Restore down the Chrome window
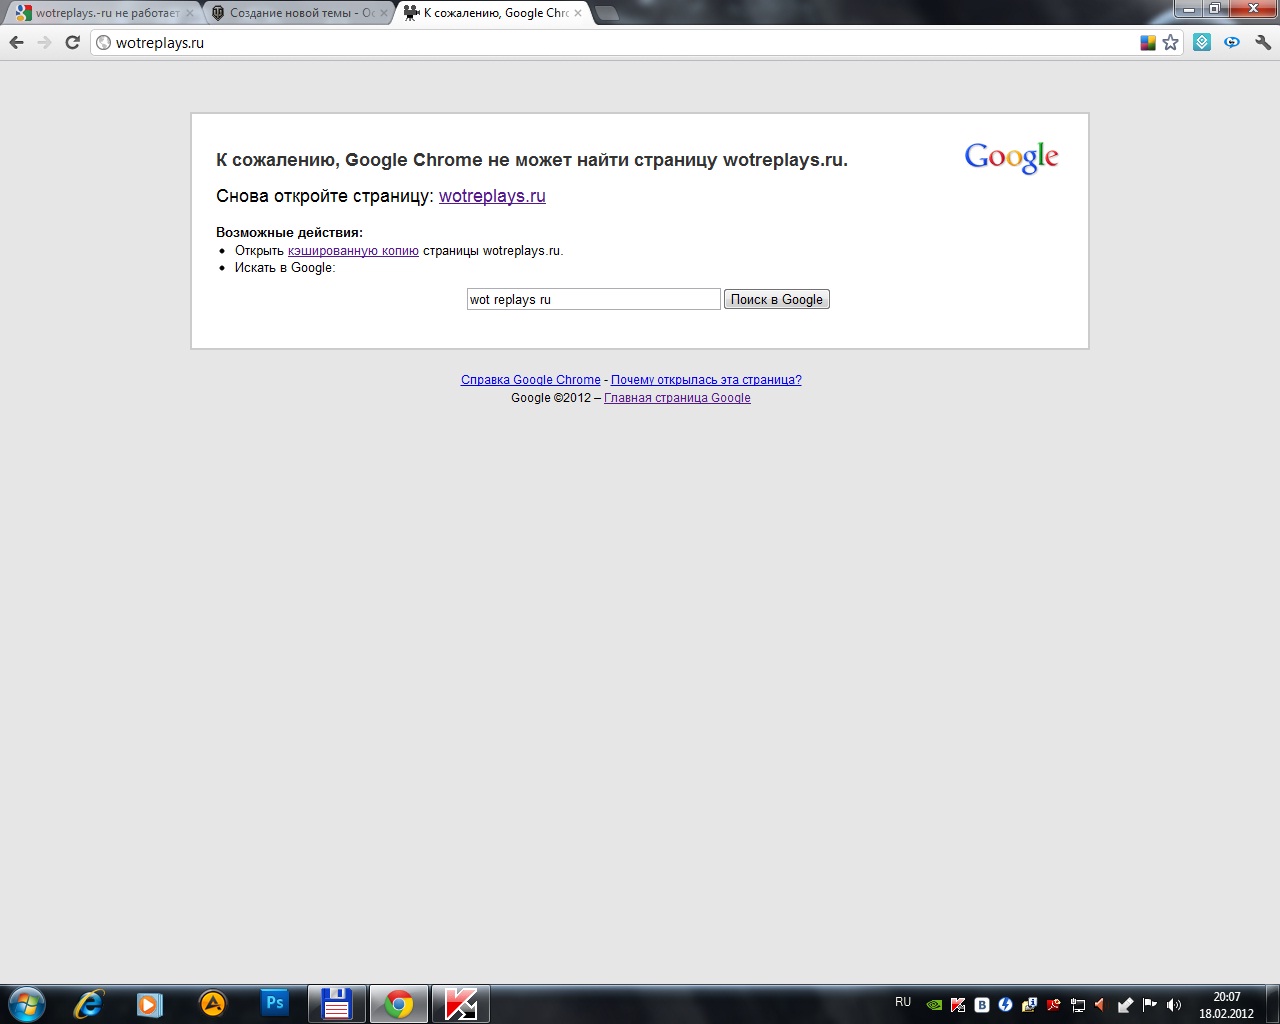 pyautogui.click(x=1215, y=9)
